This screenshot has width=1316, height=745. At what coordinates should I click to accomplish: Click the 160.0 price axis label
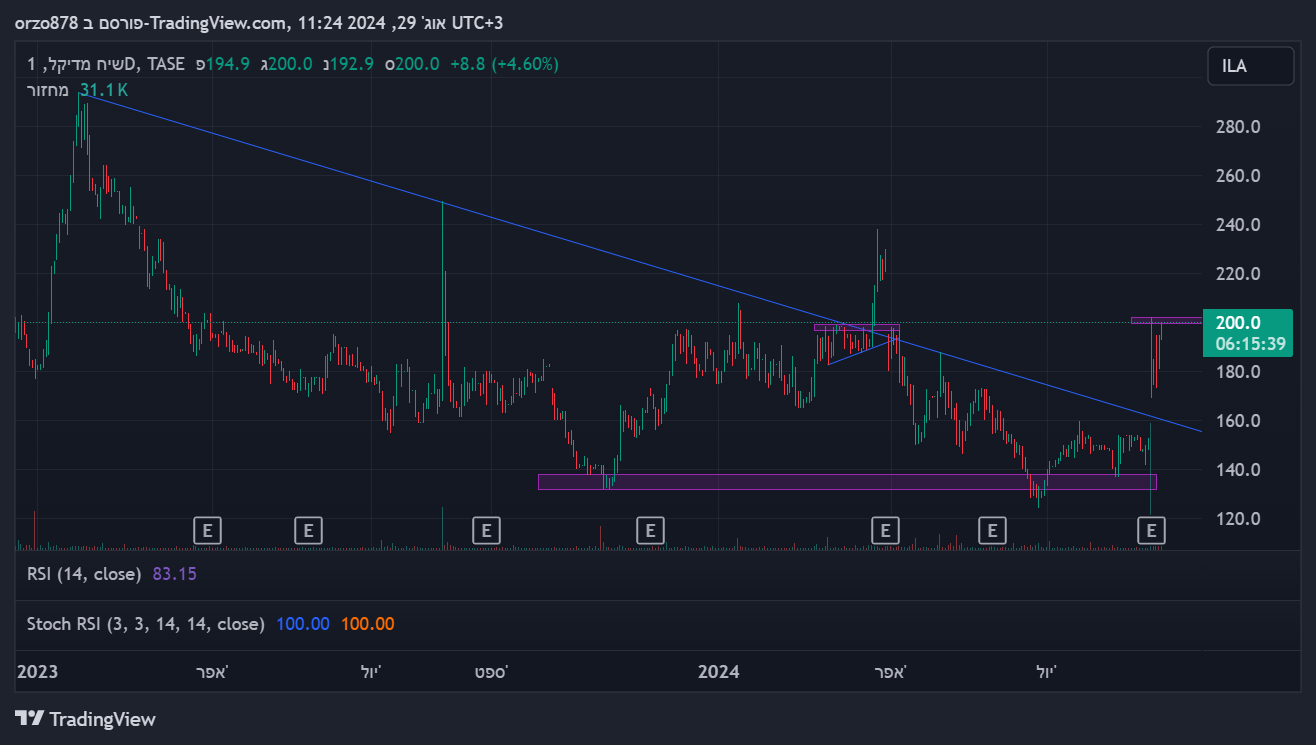1238,421
